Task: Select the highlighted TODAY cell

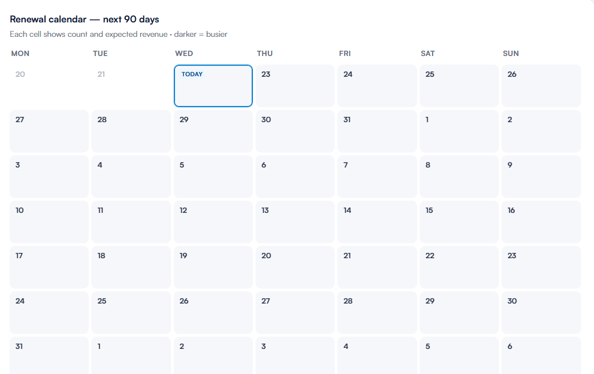Action: 213,86
